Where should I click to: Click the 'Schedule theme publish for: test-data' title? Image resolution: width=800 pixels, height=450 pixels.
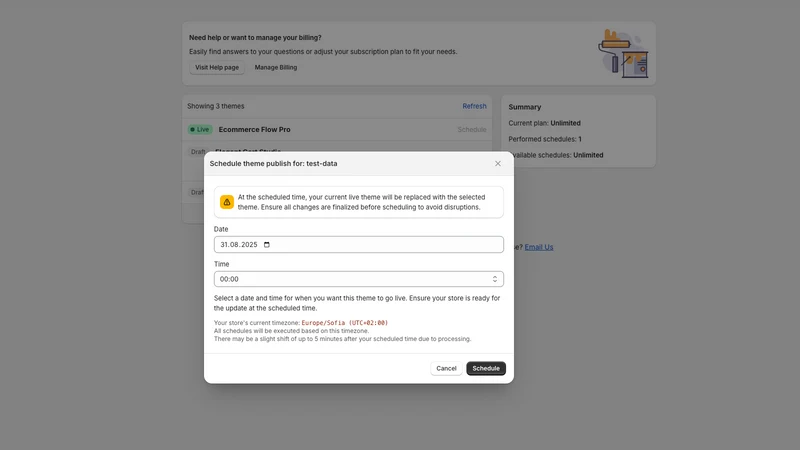[x=273, y=164]
